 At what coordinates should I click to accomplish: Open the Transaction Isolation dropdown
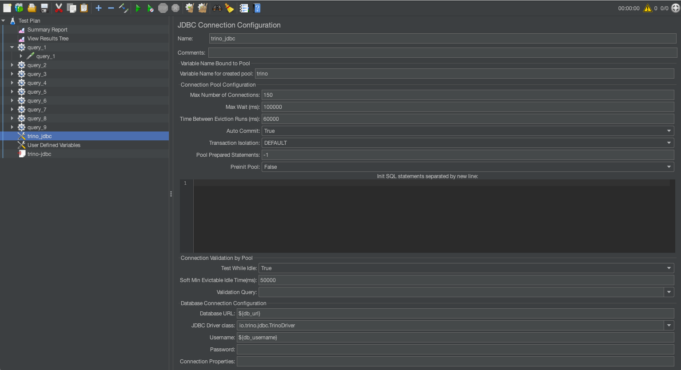point(468,143)
